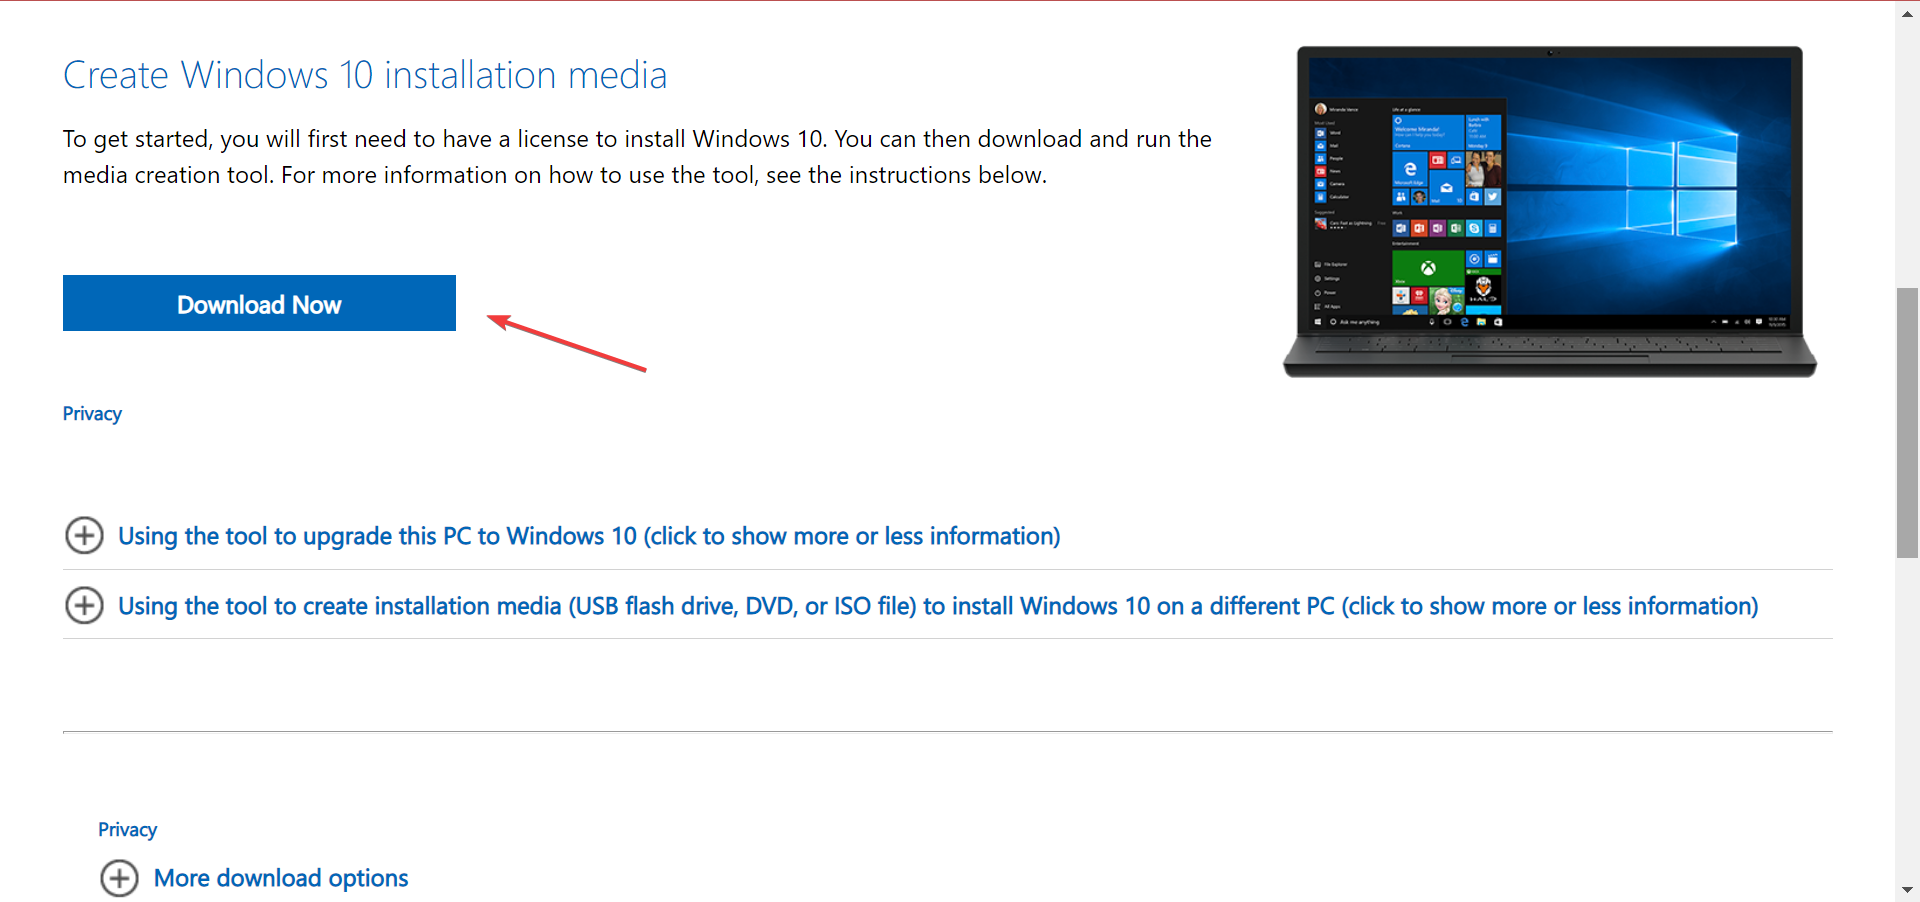Screen dimensions: 1920x902
Task: Click the scrollbar up arrow
Action: click(x=1907, y=13)
